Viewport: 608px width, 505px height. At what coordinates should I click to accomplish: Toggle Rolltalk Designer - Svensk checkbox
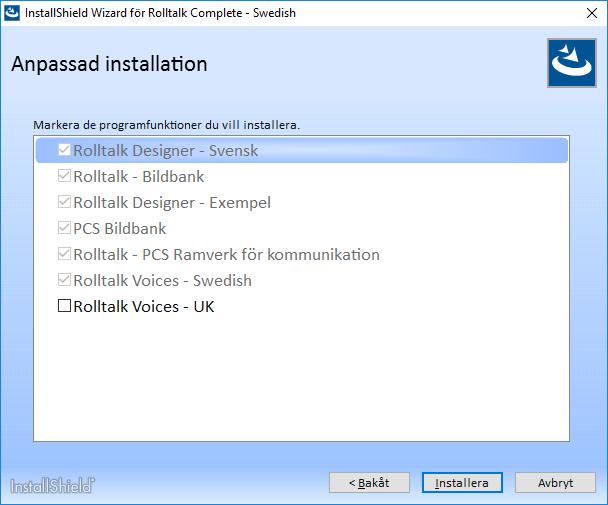[64, 150]
